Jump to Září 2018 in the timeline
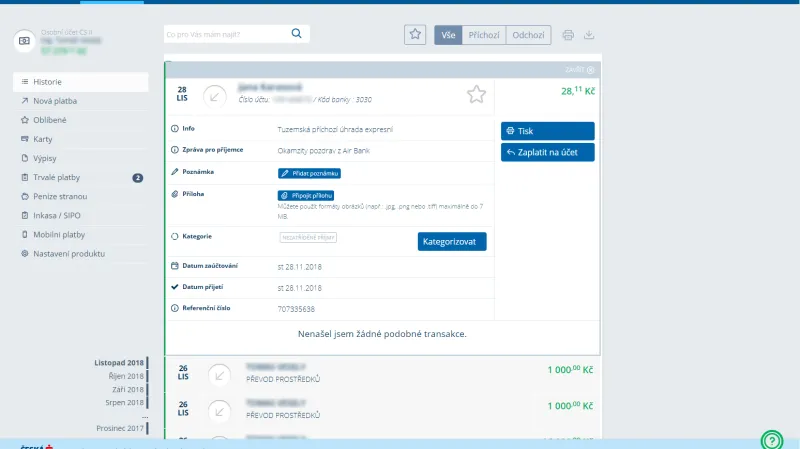 point(128,389)
